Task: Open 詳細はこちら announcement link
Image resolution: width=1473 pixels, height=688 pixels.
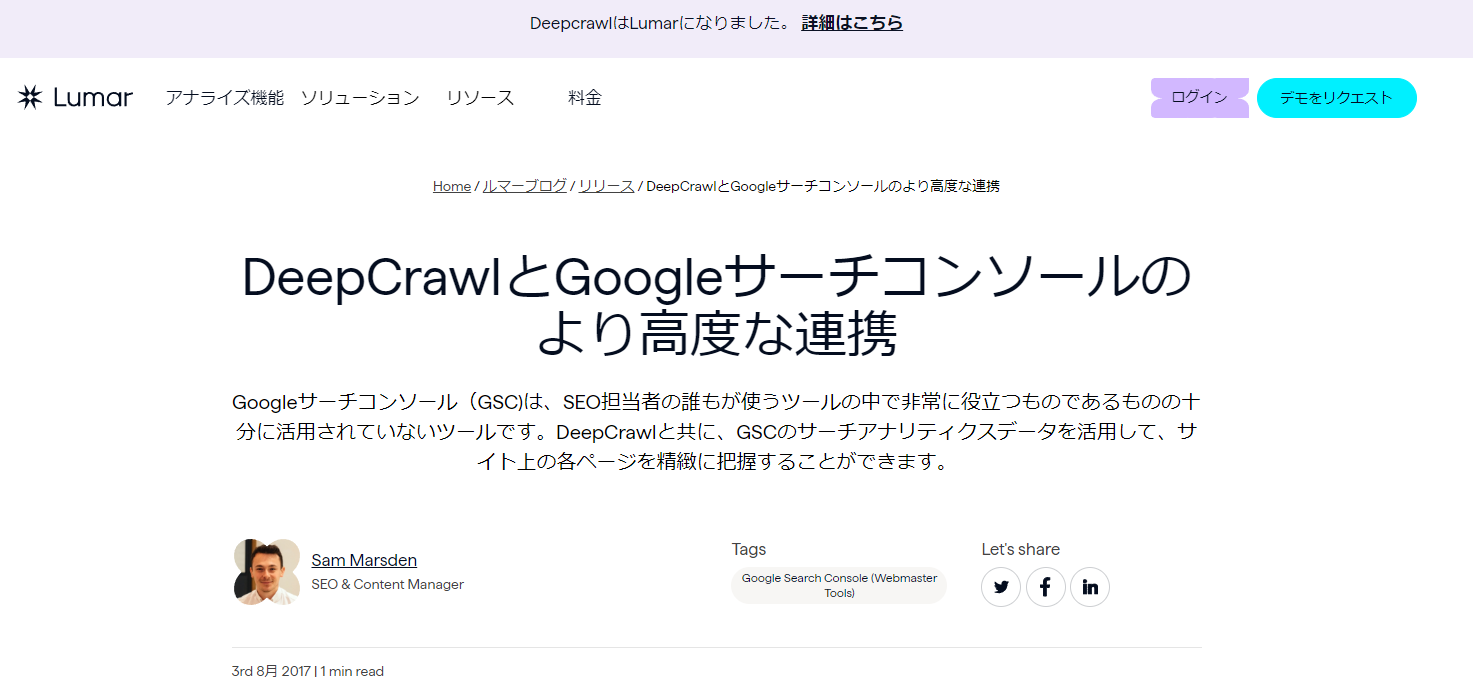Action: tap(850, 22)
